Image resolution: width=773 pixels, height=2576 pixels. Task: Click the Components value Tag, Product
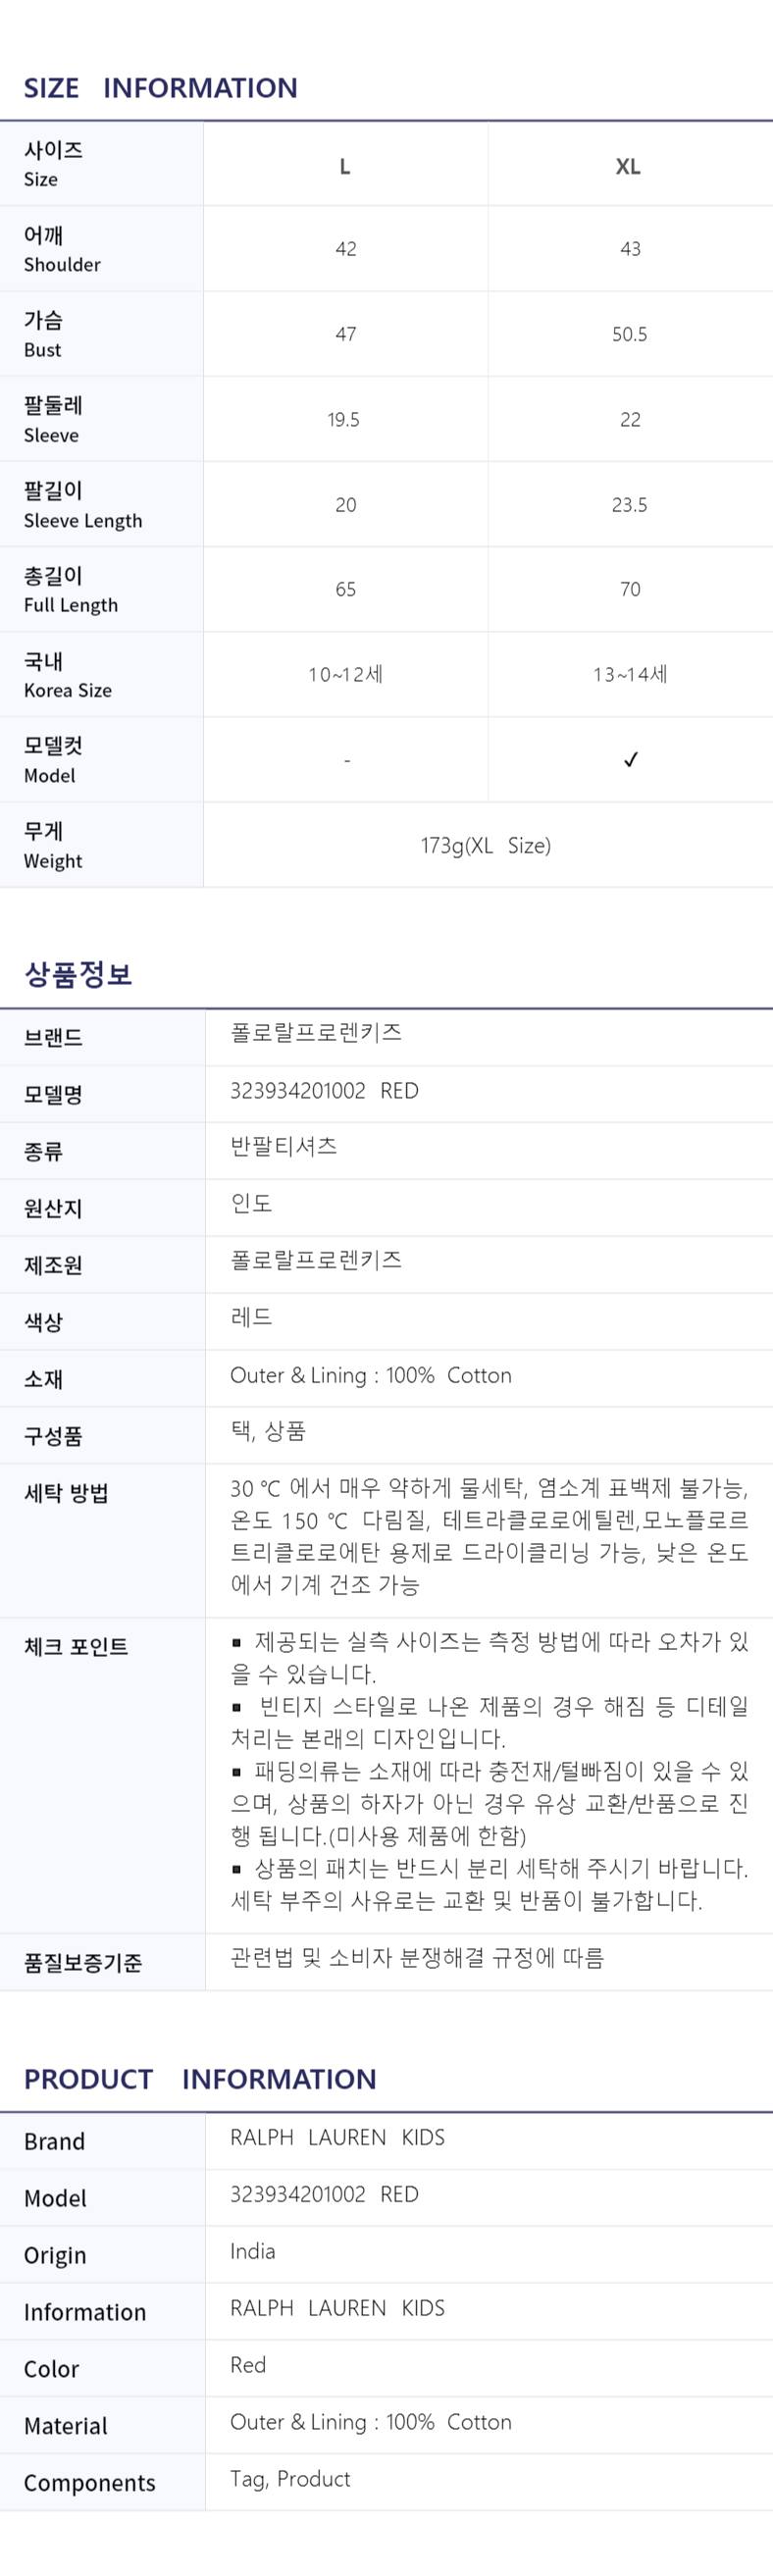pos(290,2479)
